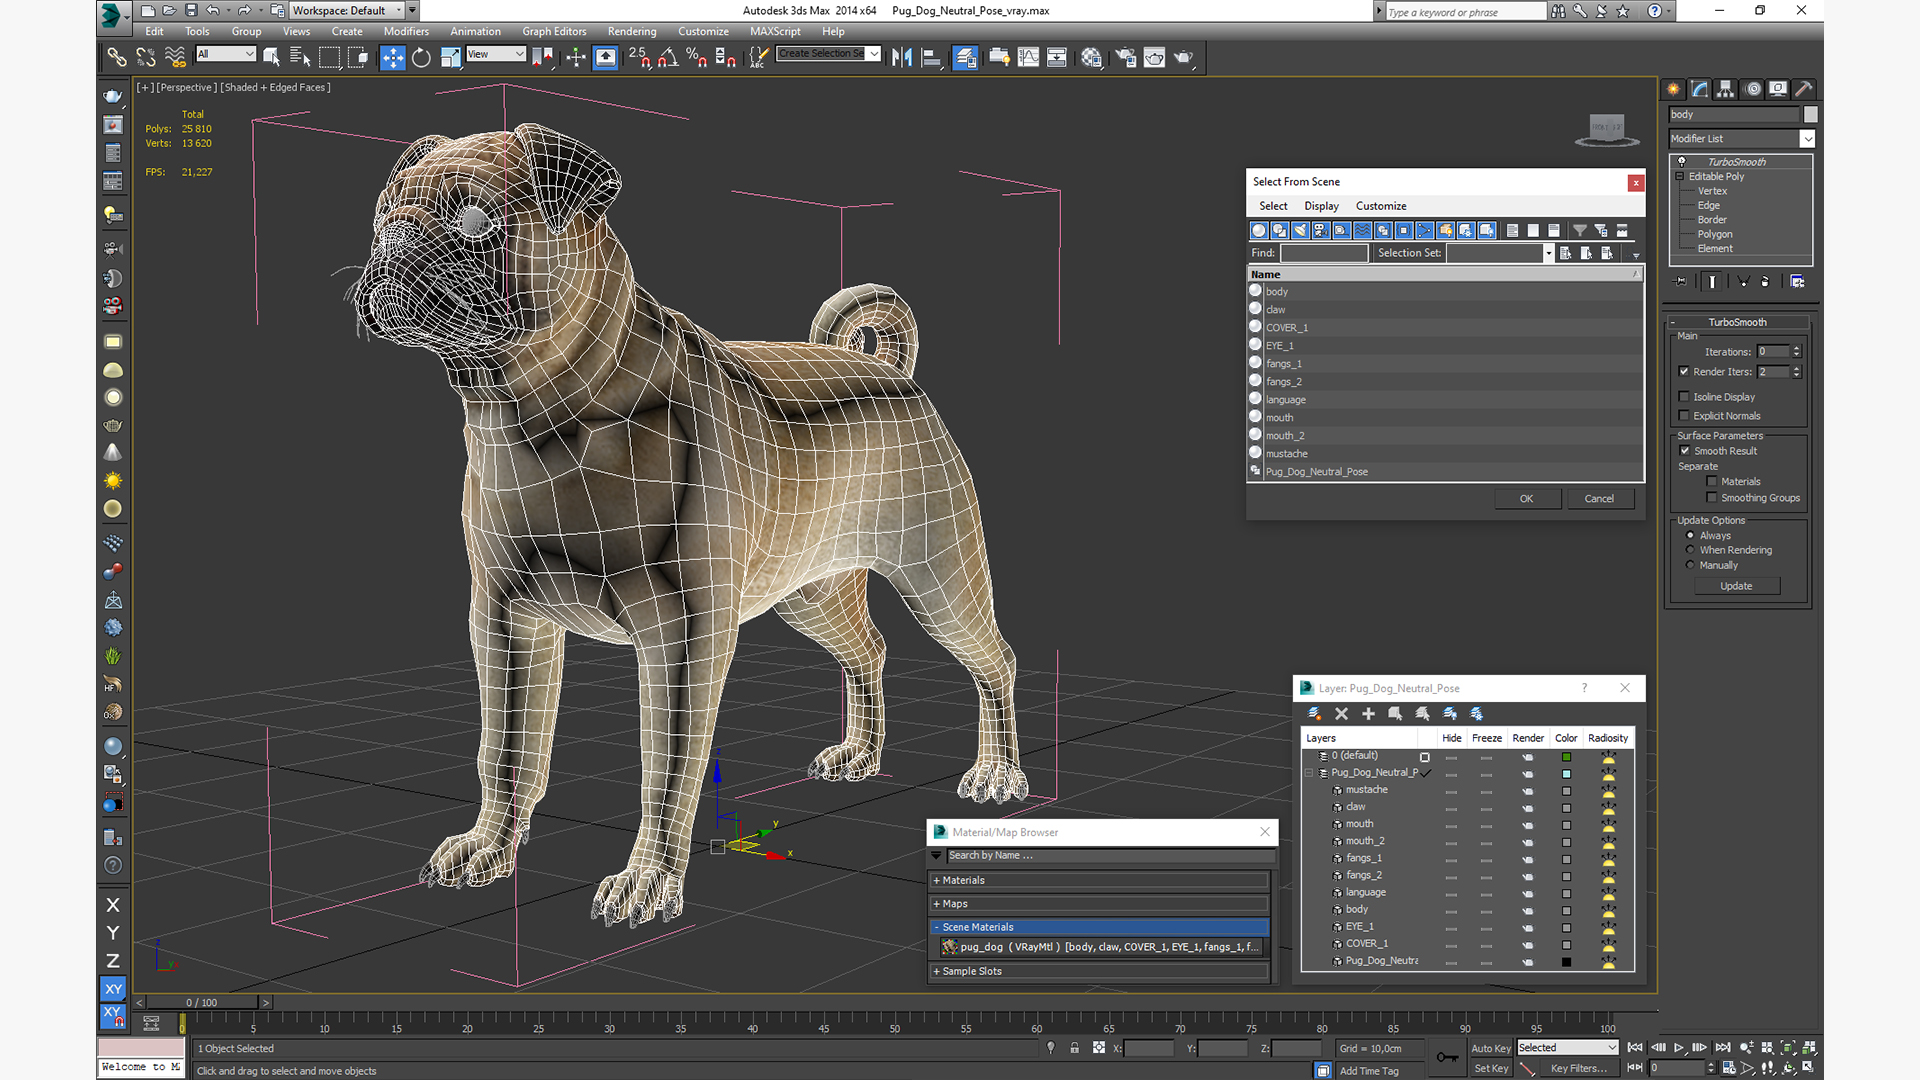Open the Modifier List dropdown
The image size is (1920, 1080).
[x=1741, y=139]
